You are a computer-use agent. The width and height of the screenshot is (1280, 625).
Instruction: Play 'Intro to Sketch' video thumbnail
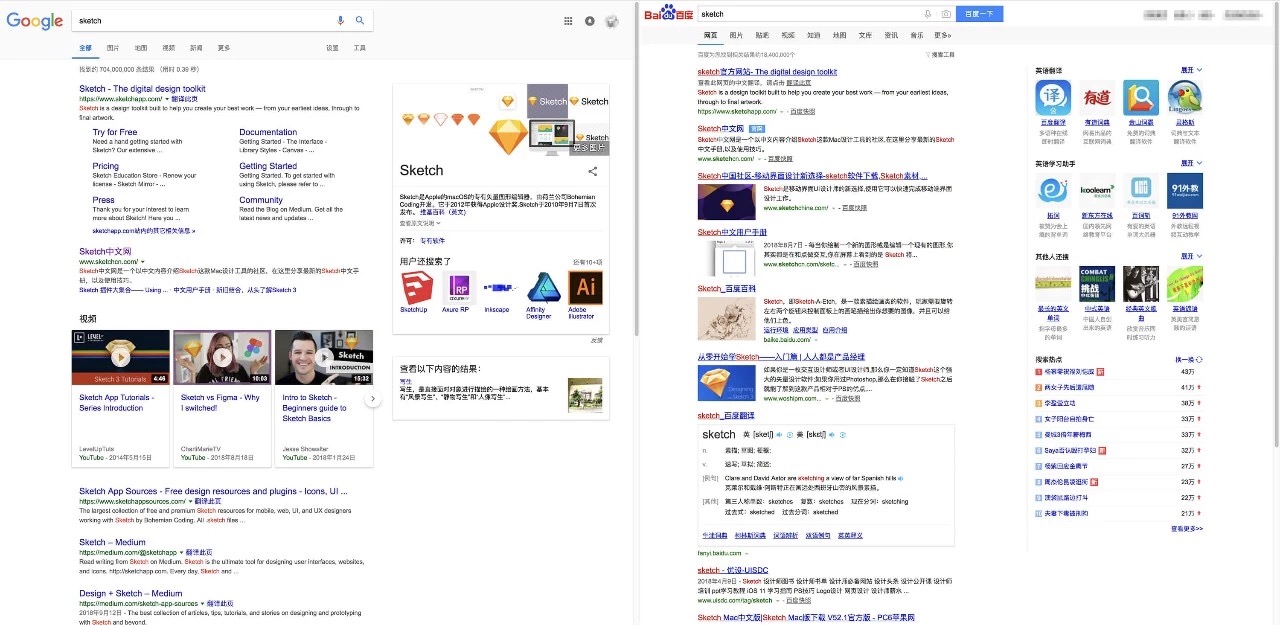pos(324,357)
